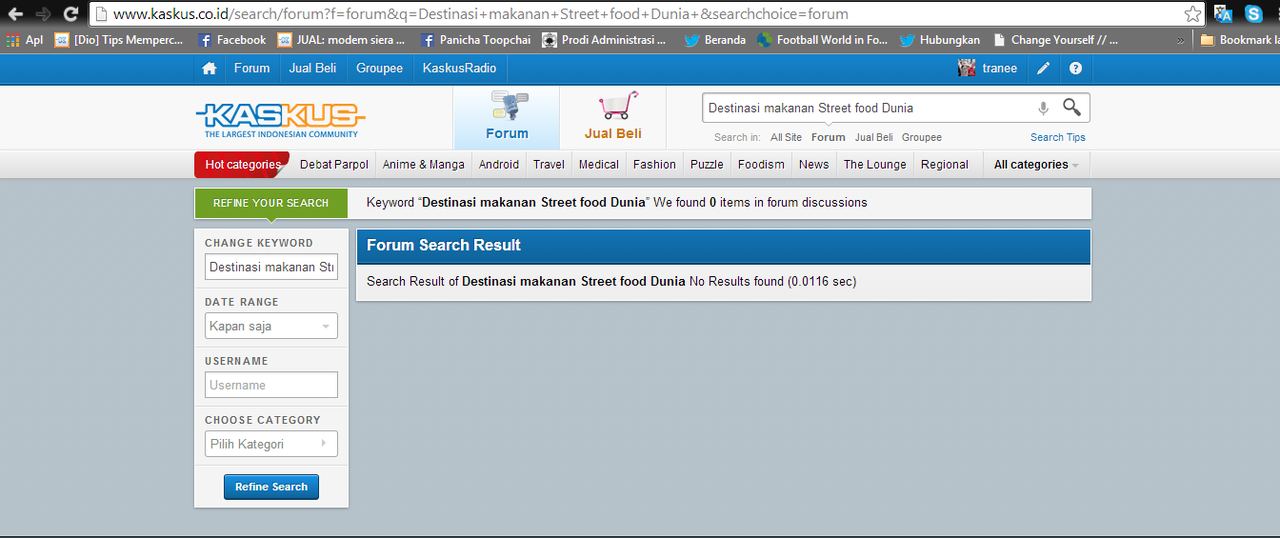Open the Bookmark lain folder
Screen dimensions: 1280x538
[x=1238, y=40]
